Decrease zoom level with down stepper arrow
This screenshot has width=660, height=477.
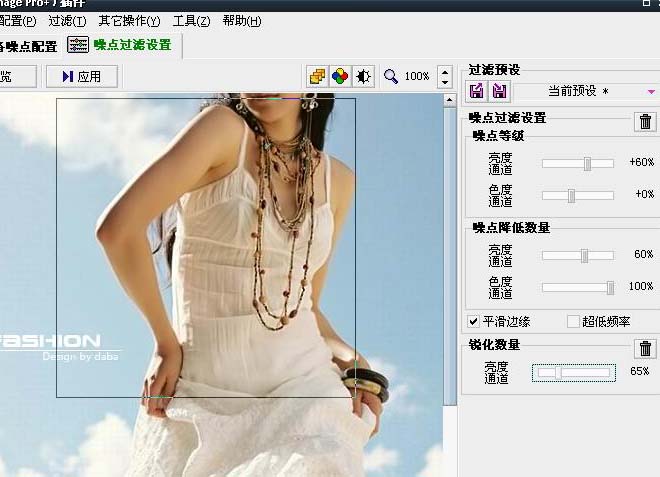click(445, 82)
